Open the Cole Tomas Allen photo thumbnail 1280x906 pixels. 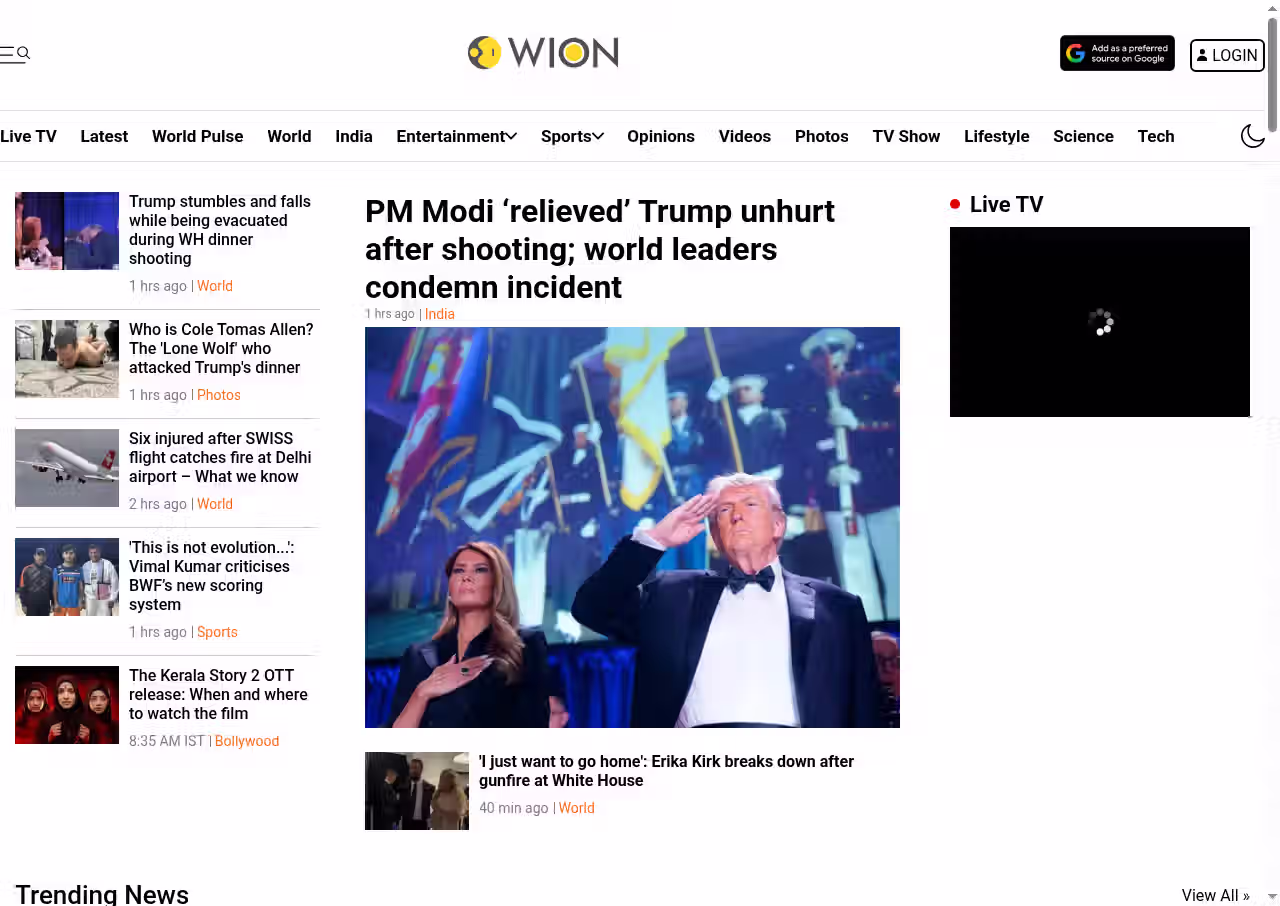click(67, 359)
